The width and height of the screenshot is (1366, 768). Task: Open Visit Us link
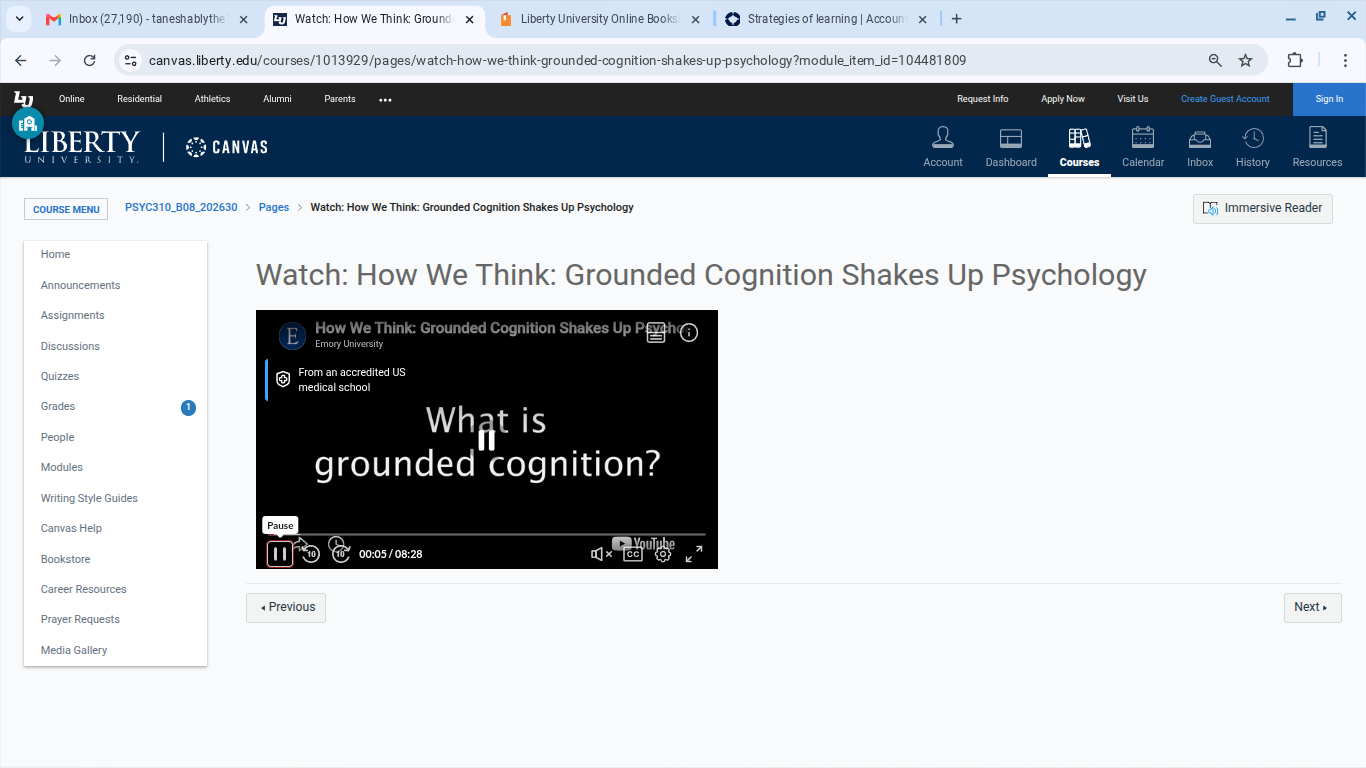1132,99
